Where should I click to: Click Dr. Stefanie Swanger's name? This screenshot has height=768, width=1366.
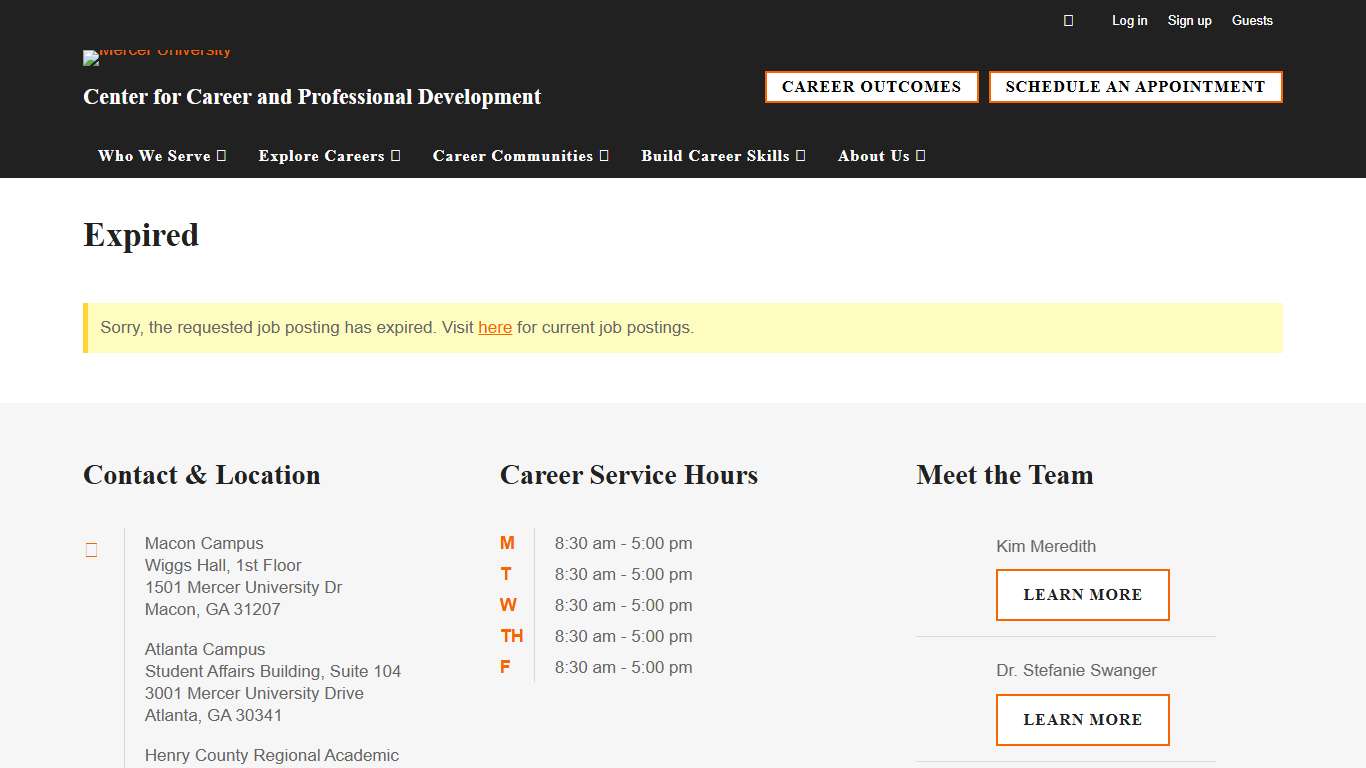[x=1077, y=670]
